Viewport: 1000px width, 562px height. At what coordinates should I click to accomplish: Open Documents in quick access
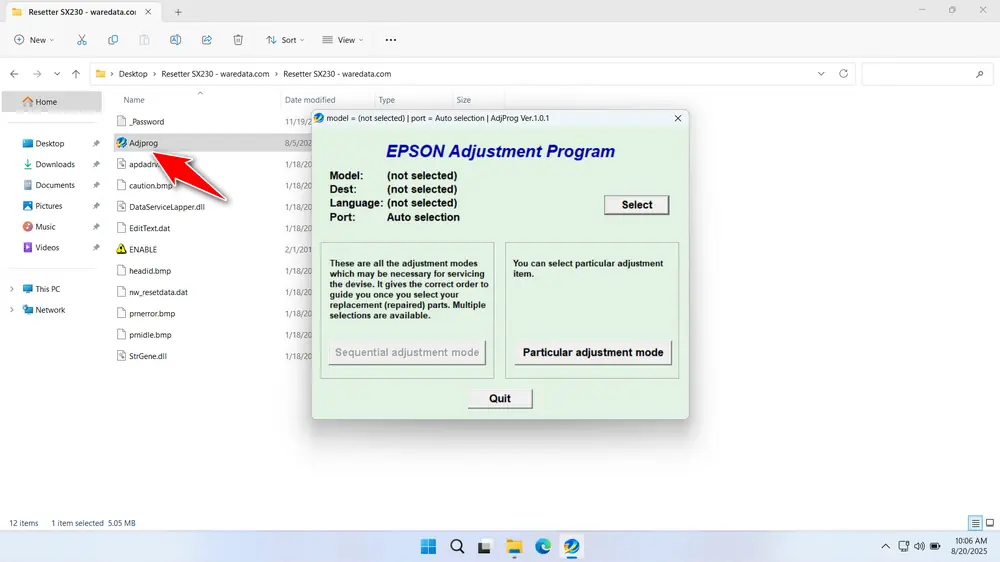click(55, 185)
